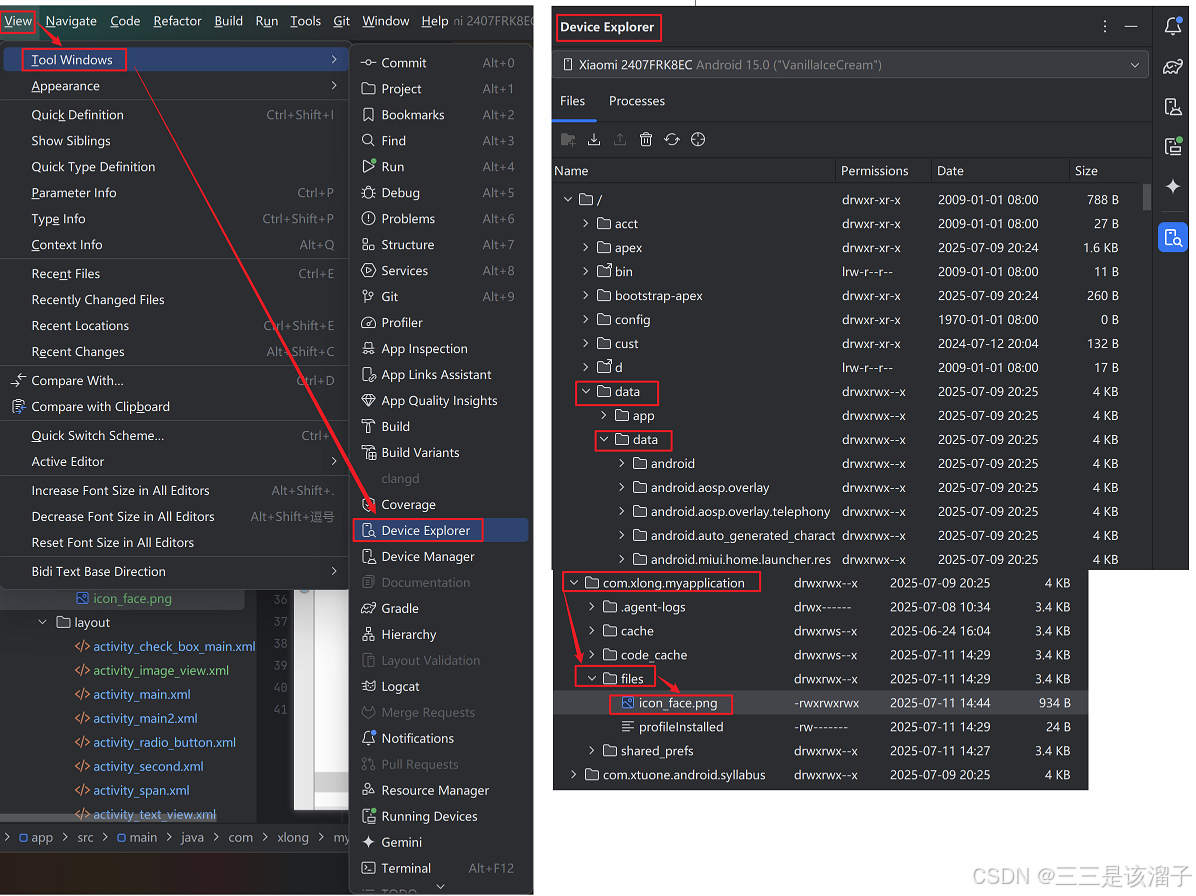
Task: Open the Structure tool window
Action: pyautogui.click(x=440, y=244)
